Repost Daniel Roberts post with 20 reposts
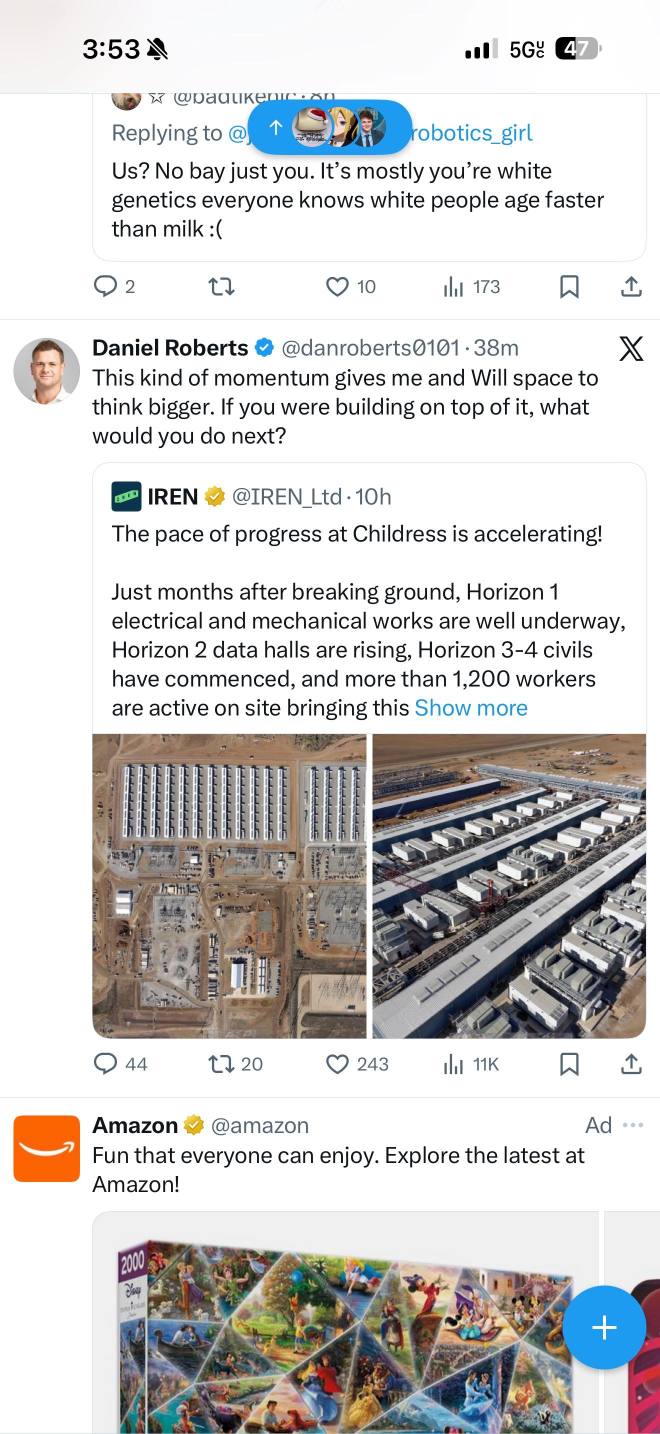The image size is (660, 1434). tap(235, 1064)
